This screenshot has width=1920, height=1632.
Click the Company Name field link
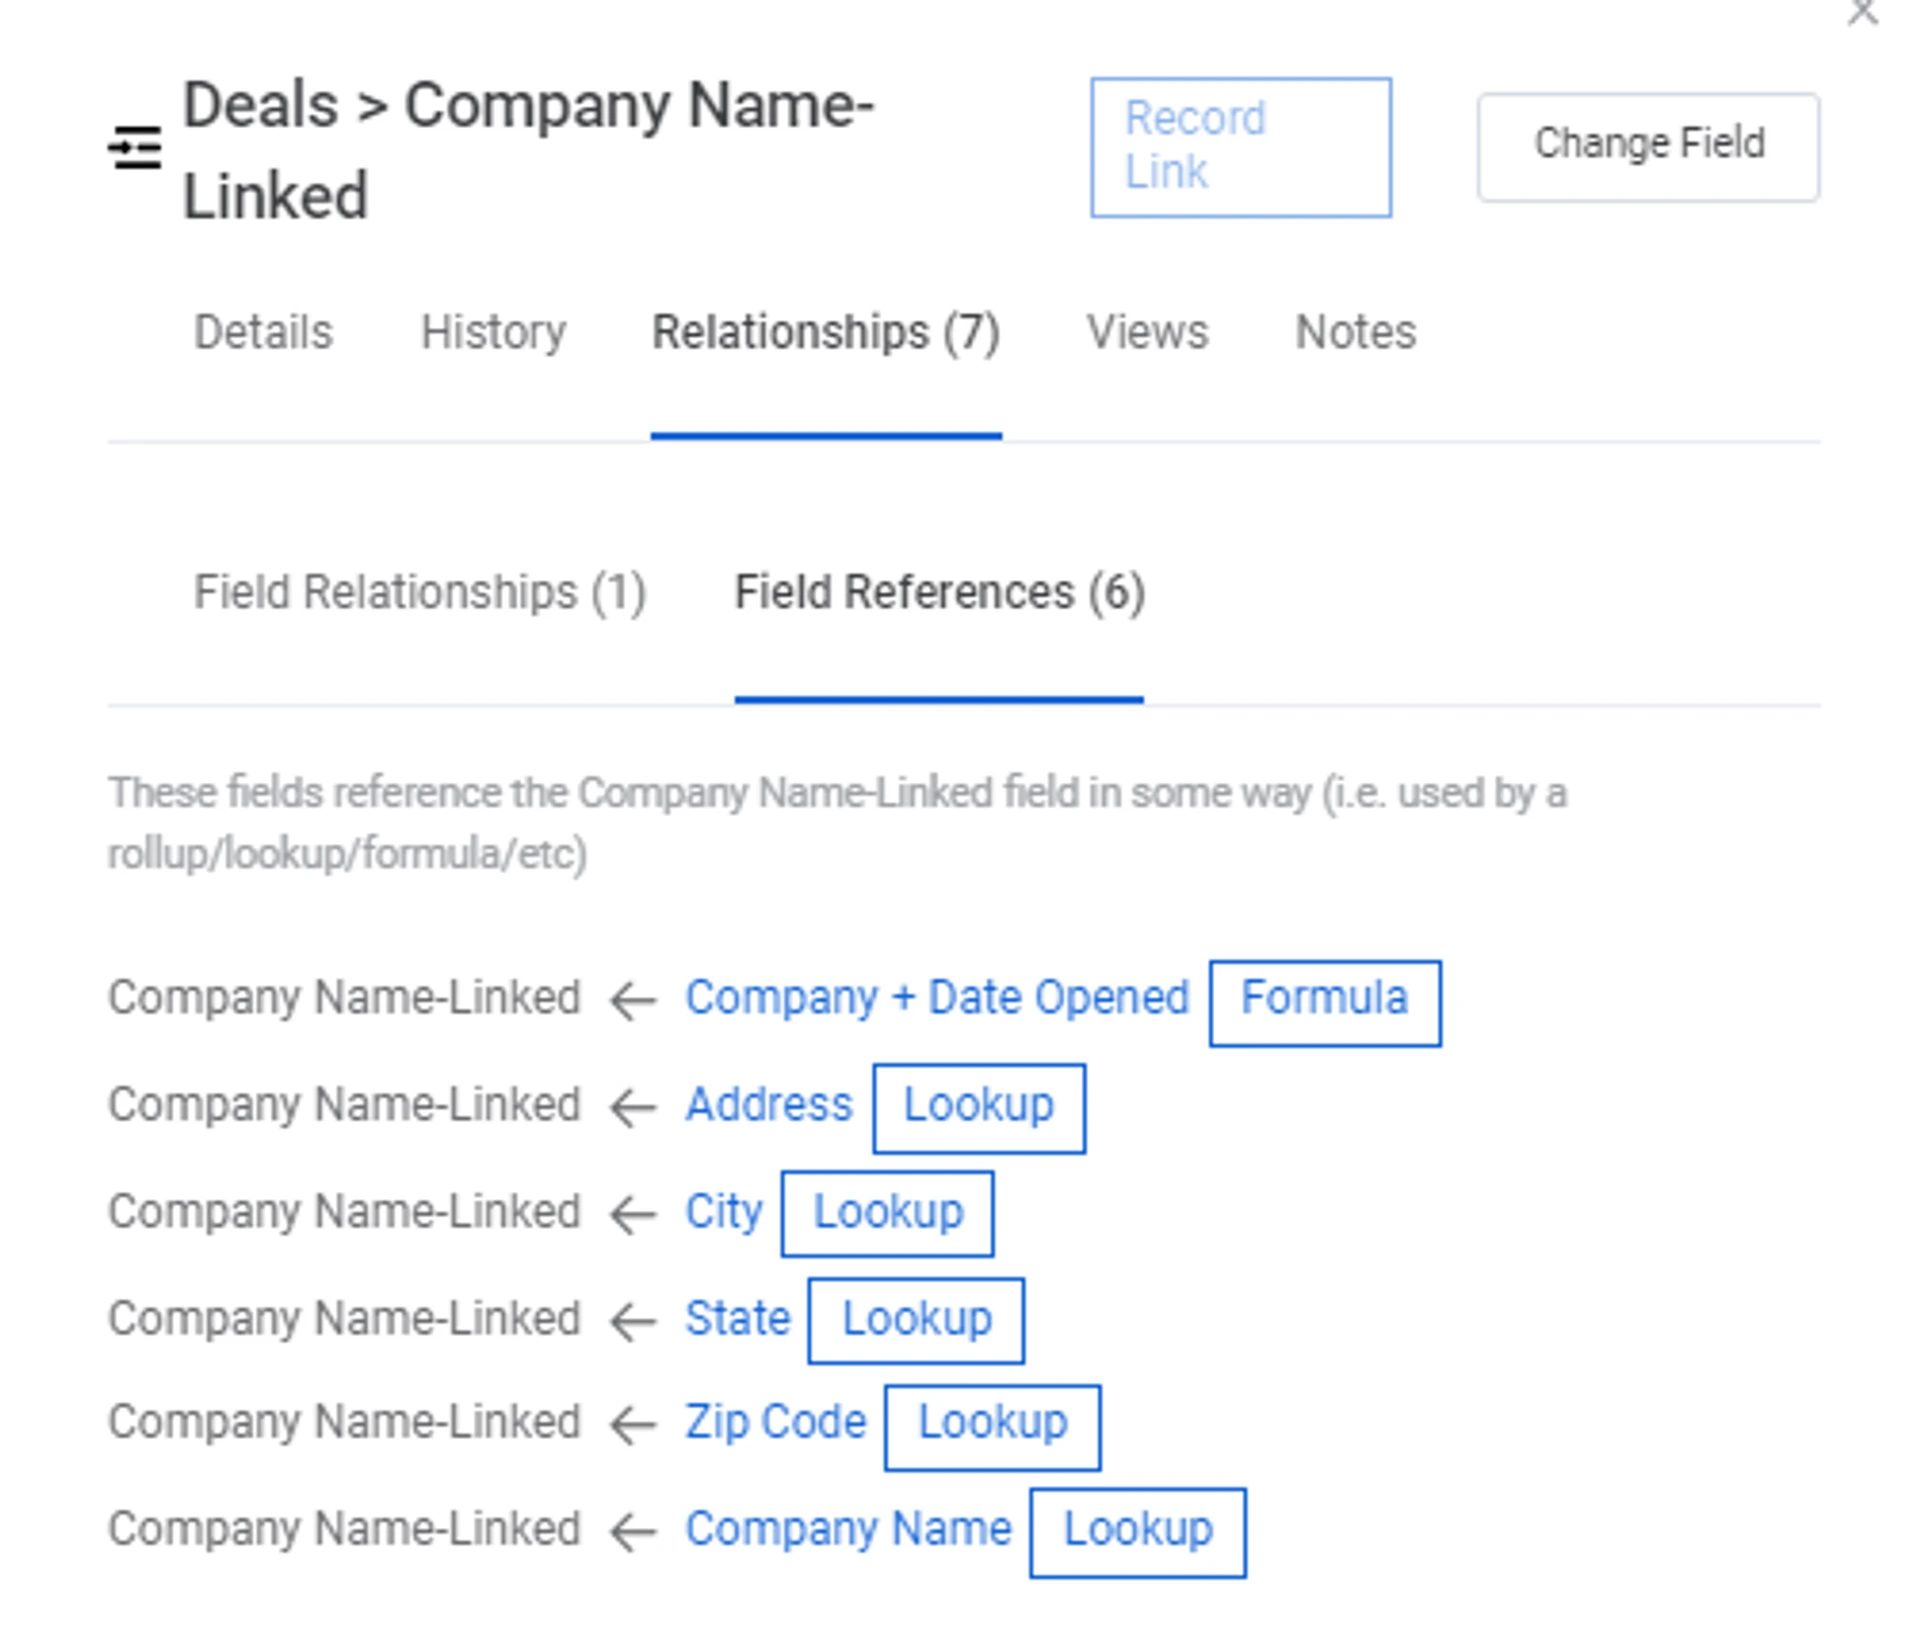point(848,1530)
